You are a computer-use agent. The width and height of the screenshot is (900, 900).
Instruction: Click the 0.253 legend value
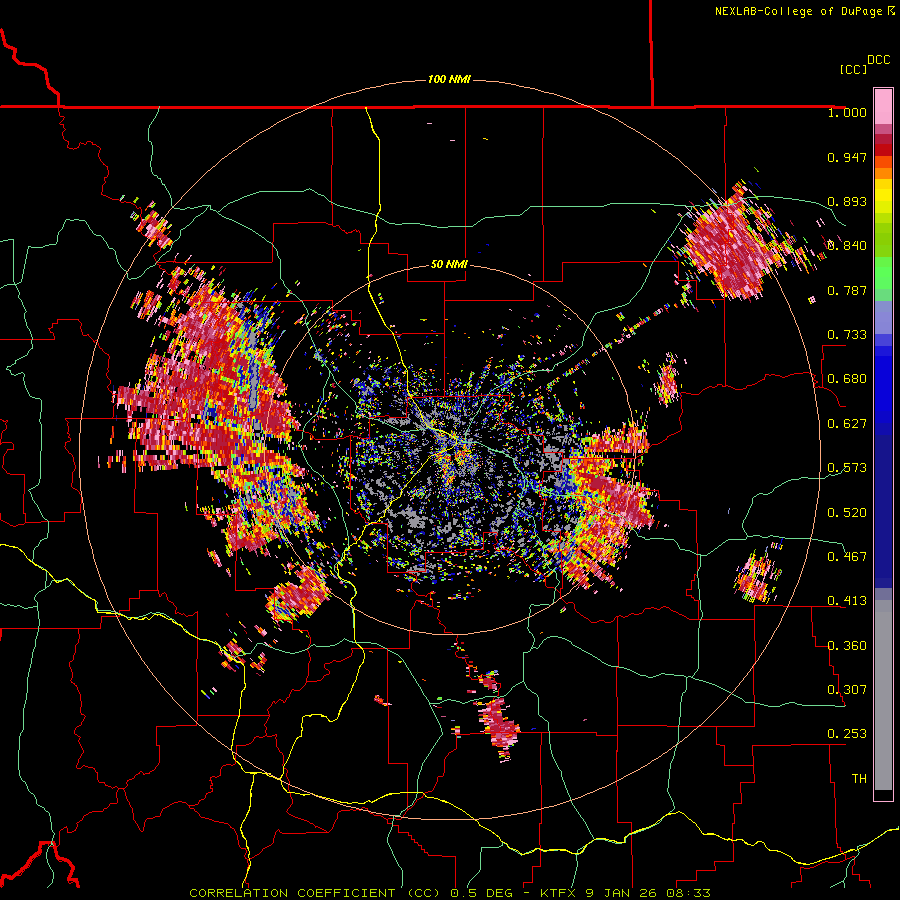847,734
